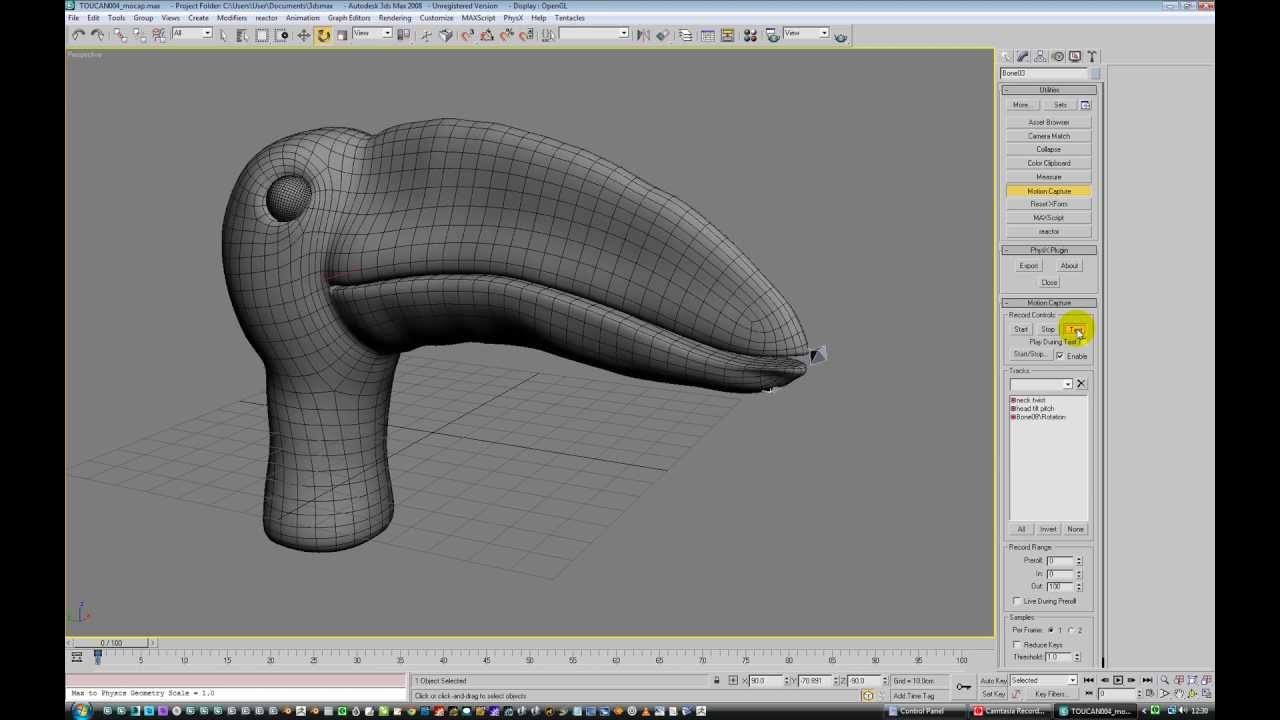Open the Animation menu

coord(302,18)
